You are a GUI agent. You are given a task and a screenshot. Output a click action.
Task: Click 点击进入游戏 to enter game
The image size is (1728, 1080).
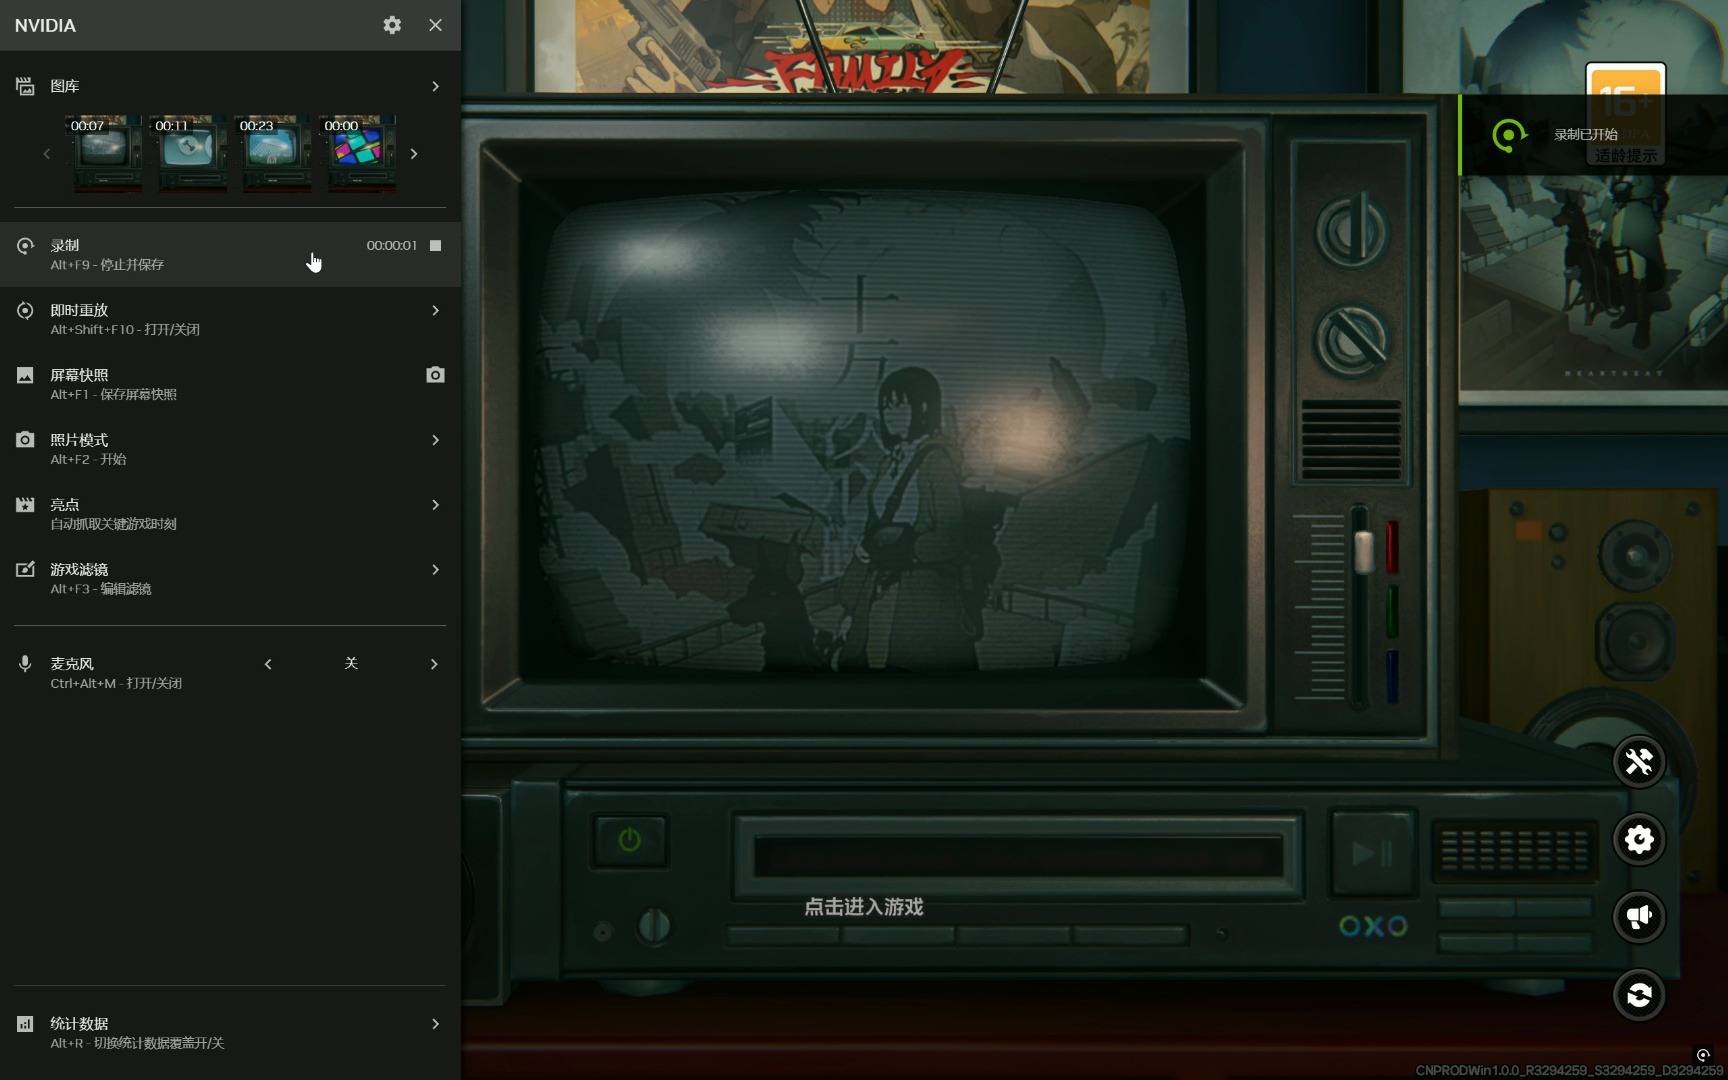pos(864,907)
